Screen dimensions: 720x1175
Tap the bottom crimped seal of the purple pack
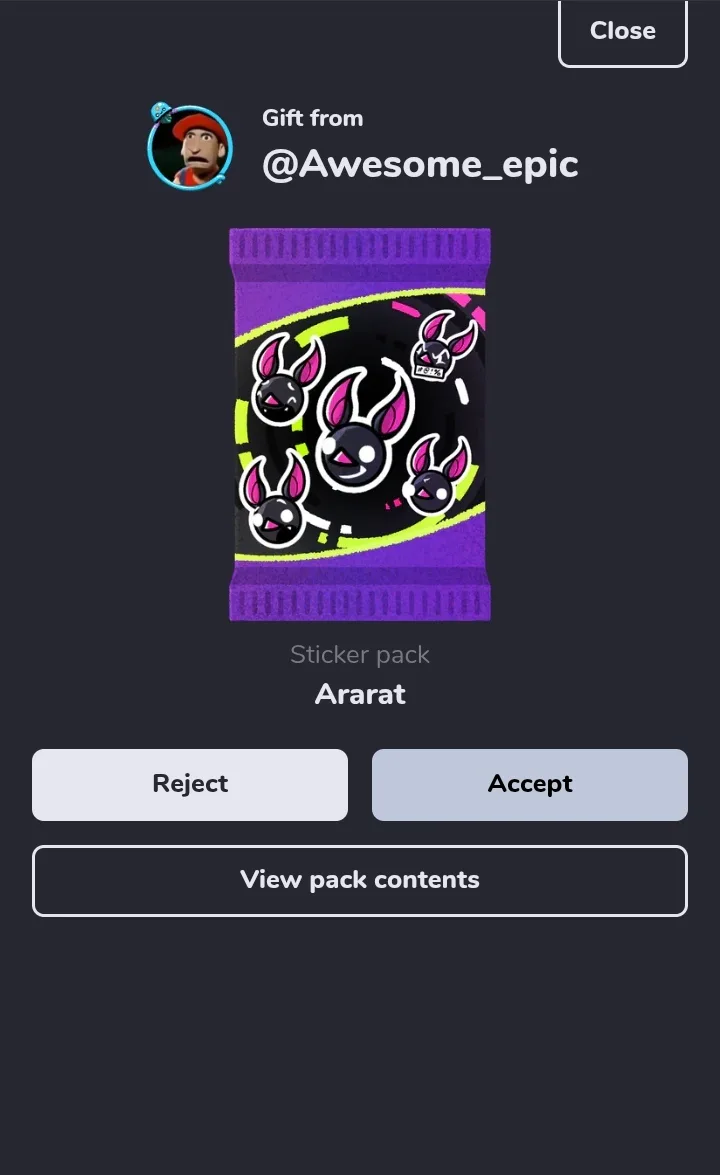360,603
